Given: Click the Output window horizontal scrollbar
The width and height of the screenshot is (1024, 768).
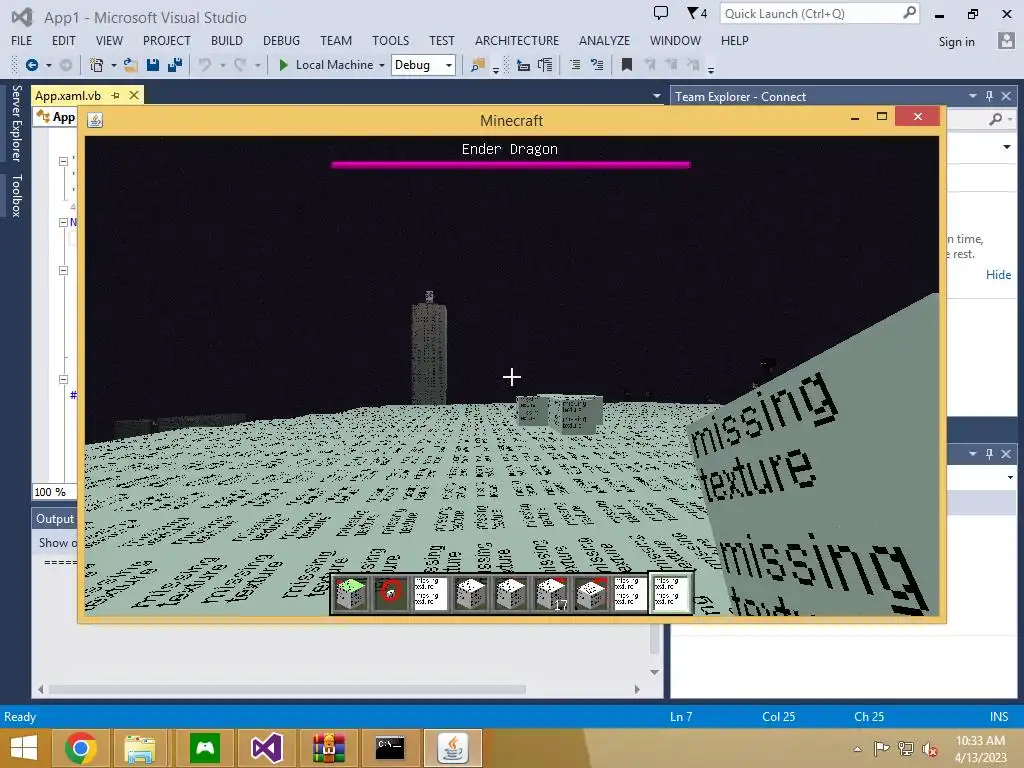Looking at the screenshot, I should (287, 689).
